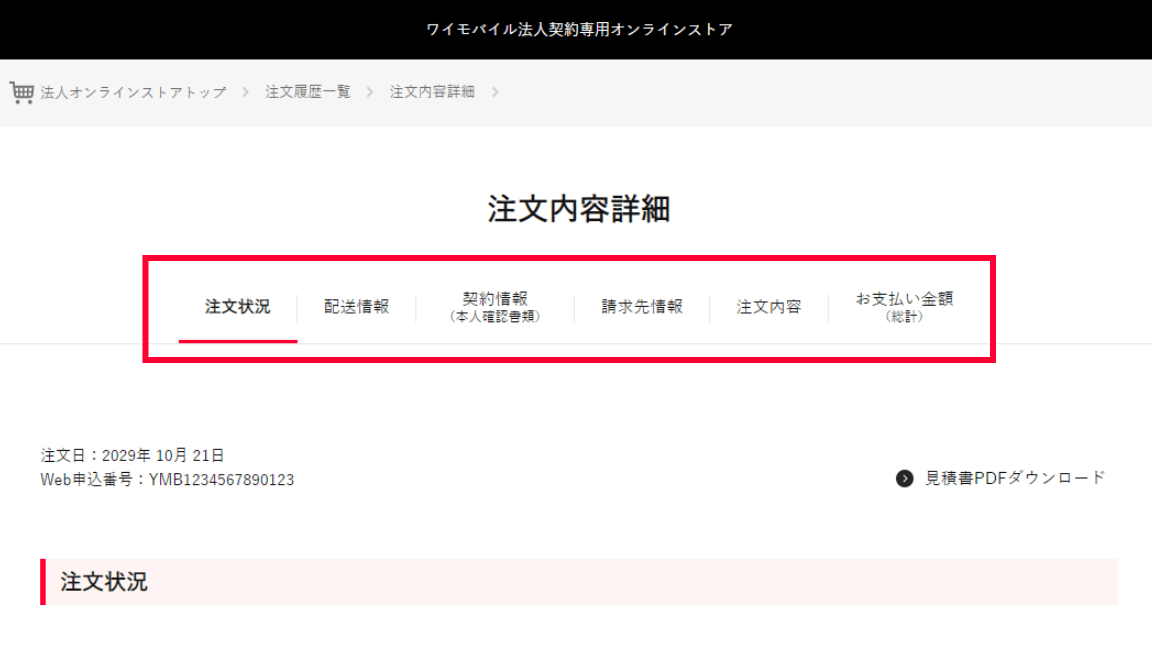
Task: Click the circled arrow icon beside 見積書PDFダウンロード
Action: (x=905, y=479)
